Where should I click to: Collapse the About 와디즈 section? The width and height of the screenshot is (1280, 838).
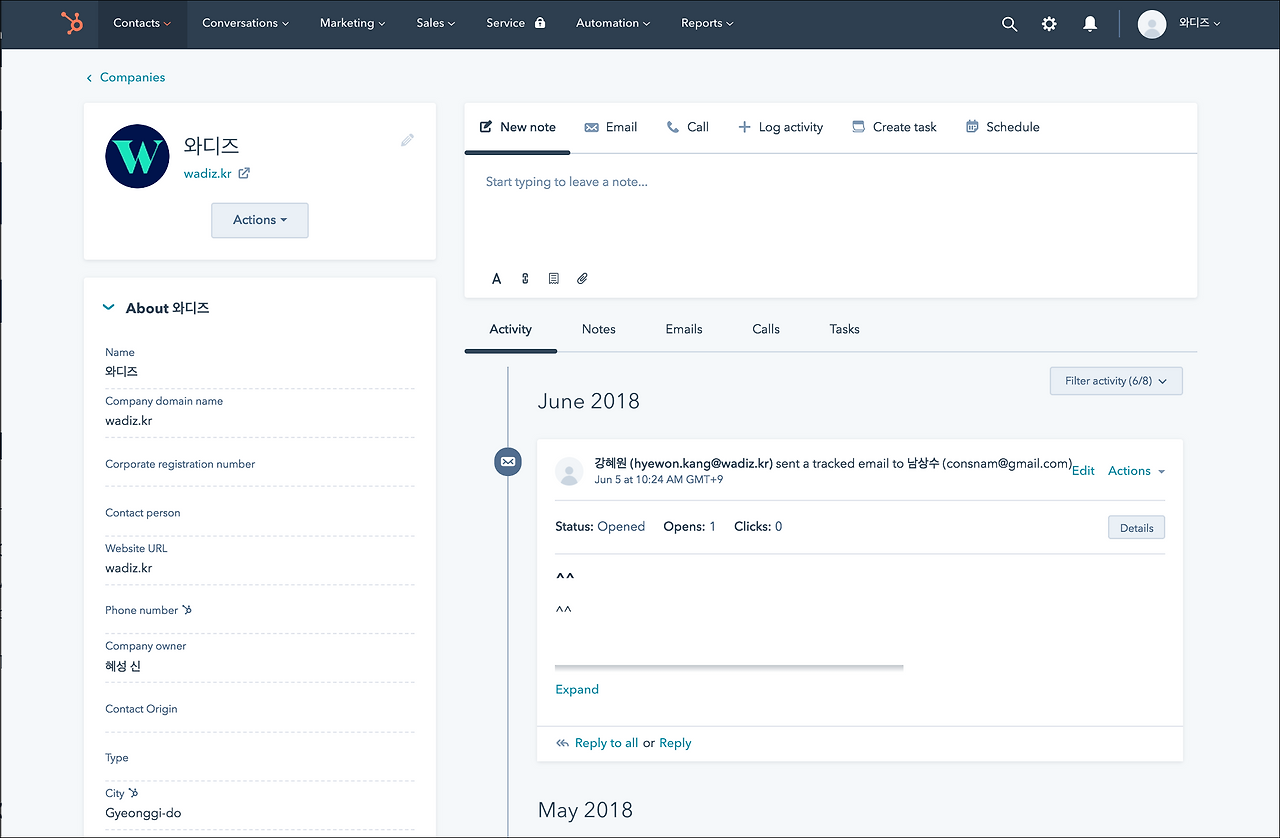point(109,308)
